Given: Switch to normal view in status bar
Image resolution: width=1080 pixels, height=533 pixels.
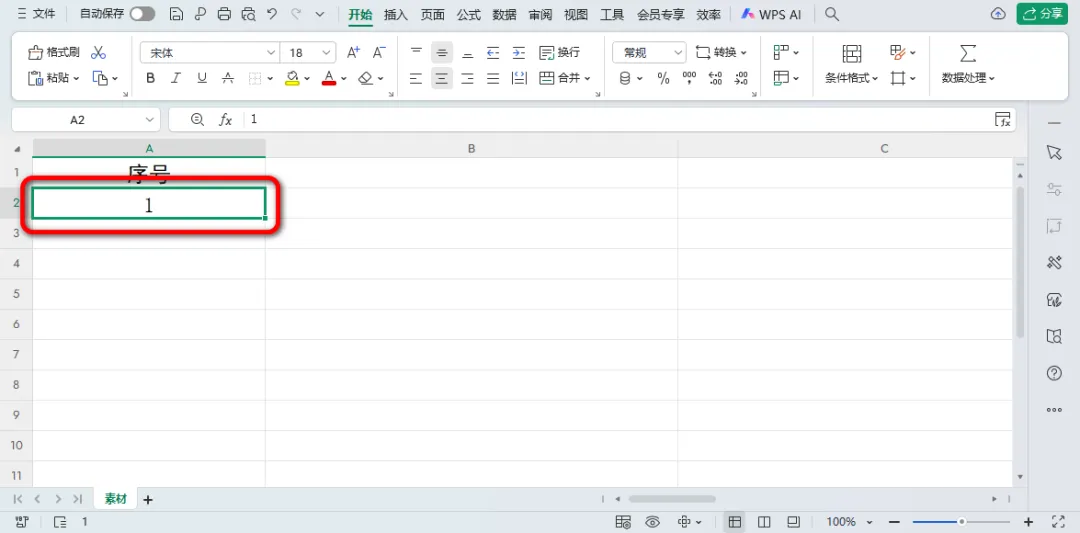Looking at the screenshot, I should (735, 521).
